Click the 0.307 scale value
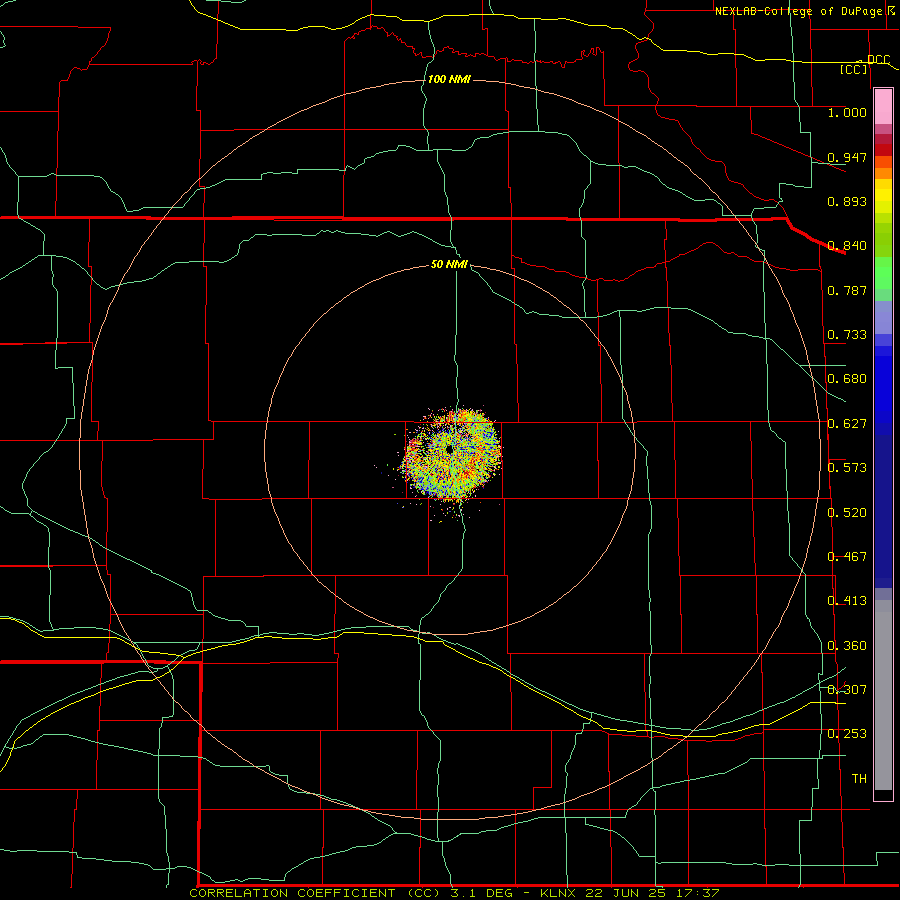 click(847, 690)
